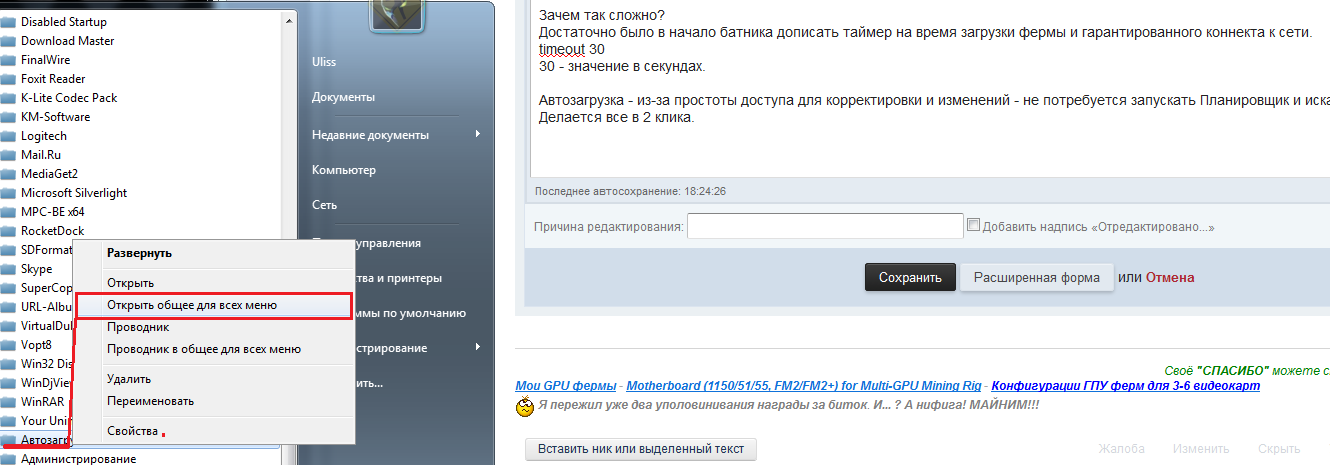Click the Foxit Reader folder icon

pyautogui.click(x=8, y=79)
